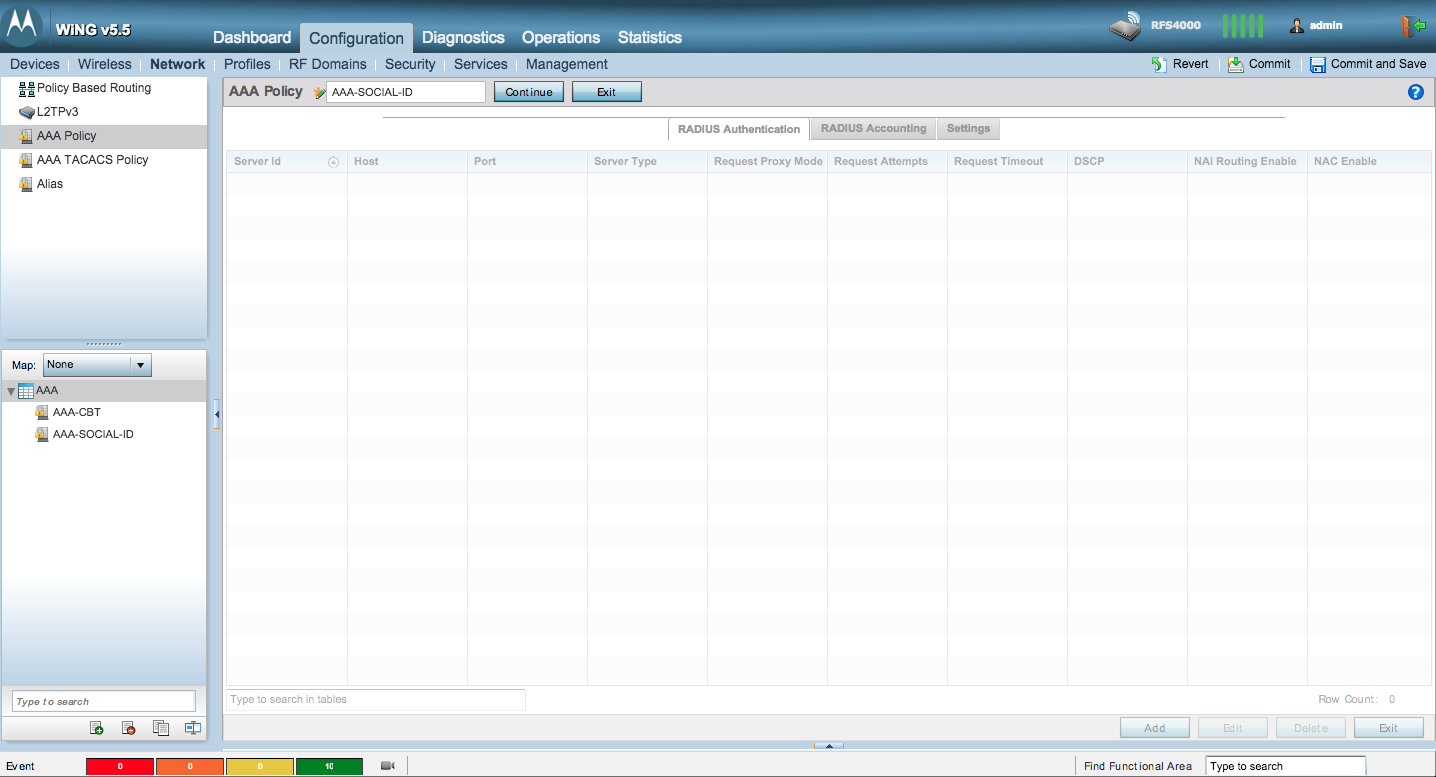Open the Configuration tab
Image resolution: width=1436 pixels, height=777 pixels.
356,39
